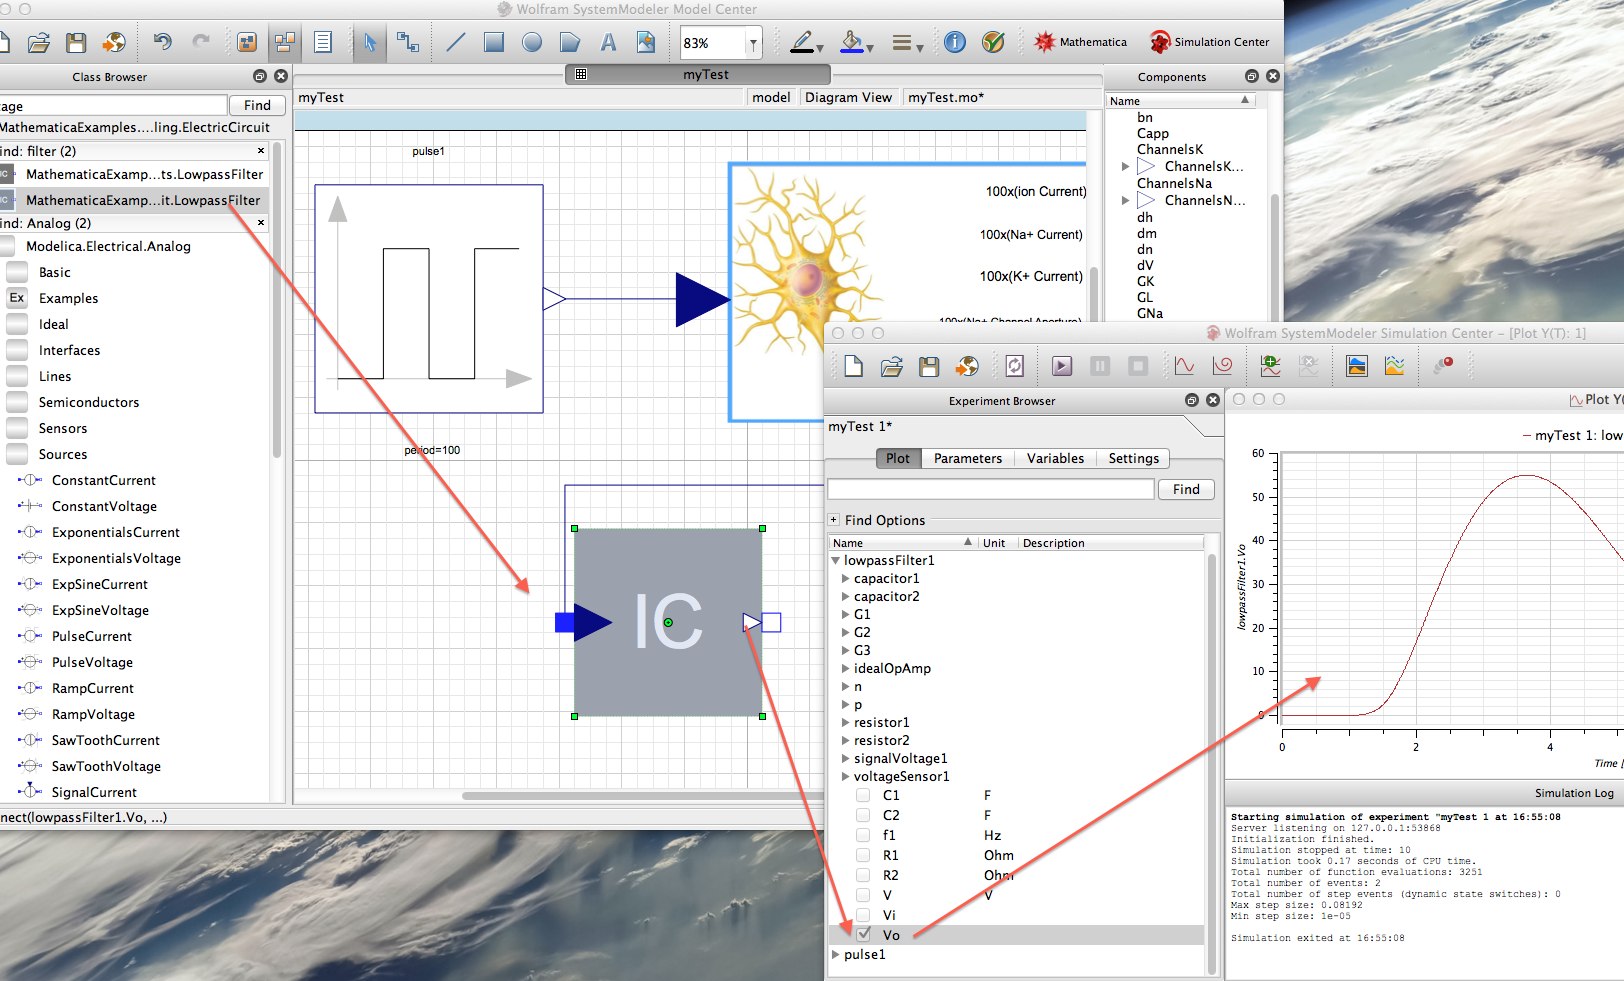Screen dimensions: 1624x981
Task: Select the Text tool (A)
Action: (x=608, y=42)
